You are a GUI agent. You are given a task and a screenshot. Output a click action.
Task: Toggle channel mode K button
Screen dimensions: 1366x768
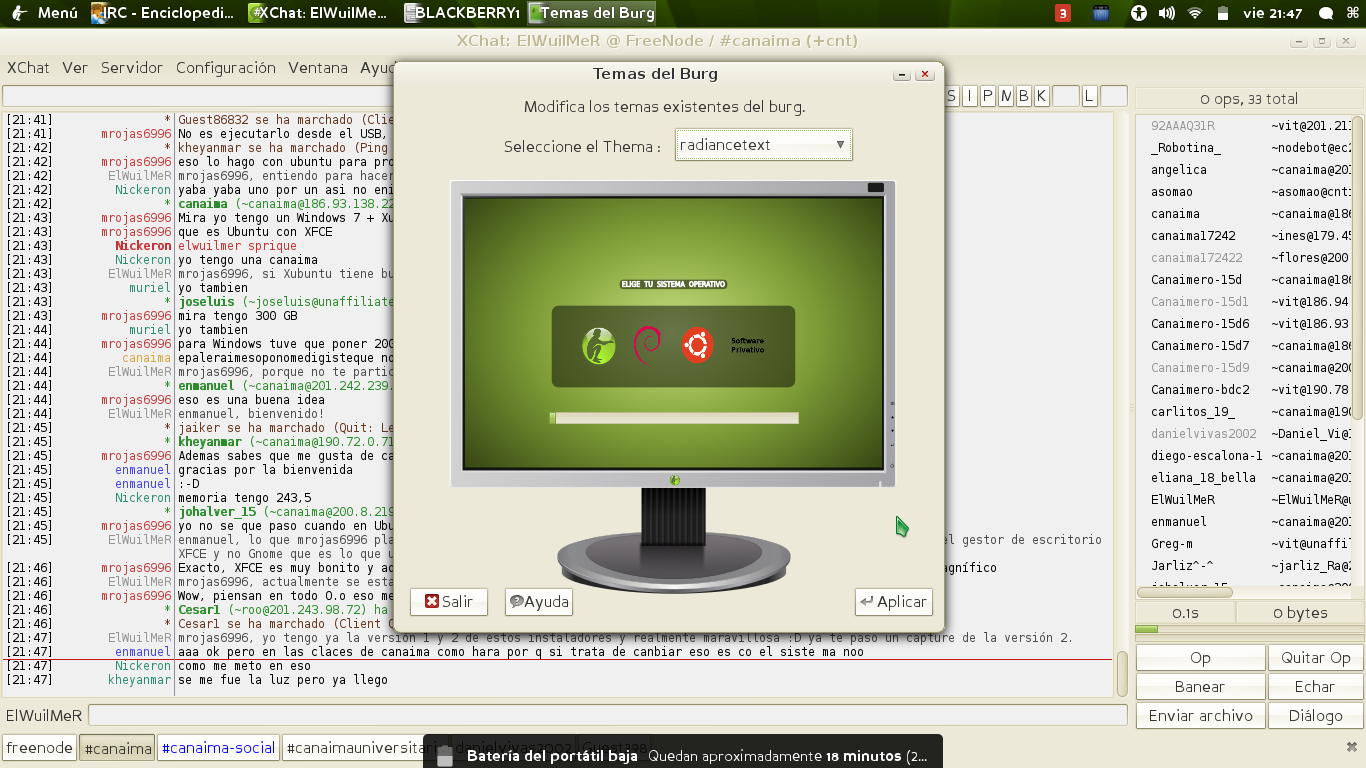(x=1041, y=96)
